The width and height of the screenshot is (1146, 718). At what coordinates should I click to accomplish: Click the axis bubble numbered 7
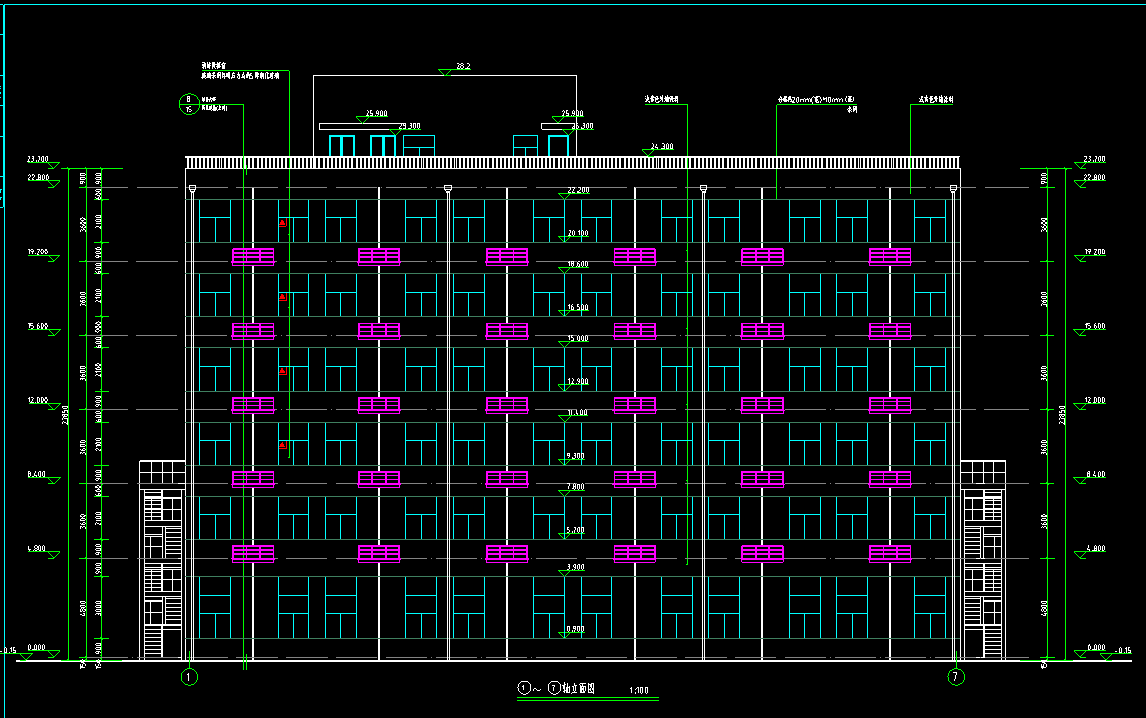(x=957, y=677)
